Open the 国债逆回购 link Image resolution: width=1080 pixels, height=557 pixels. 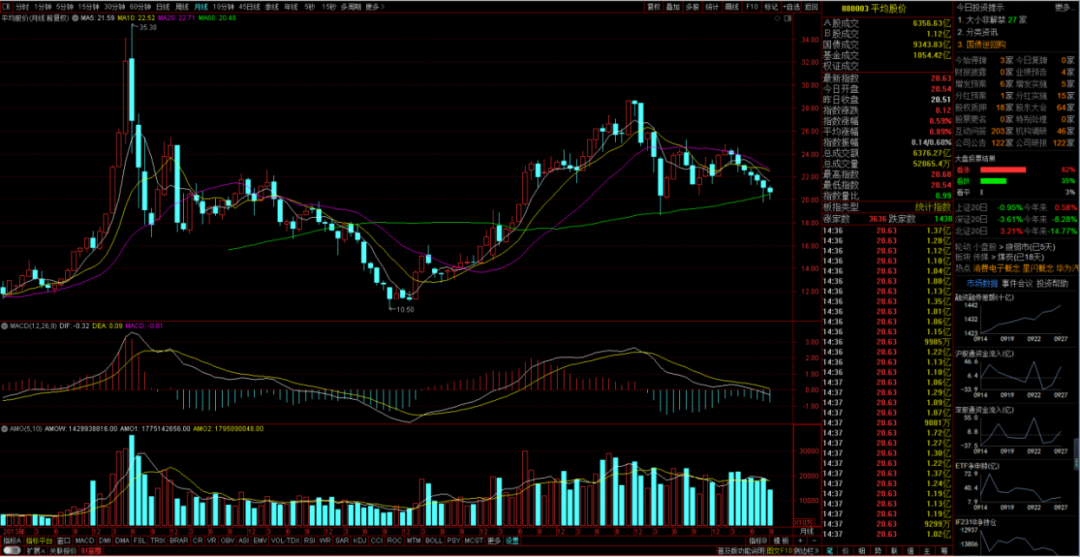981,43
